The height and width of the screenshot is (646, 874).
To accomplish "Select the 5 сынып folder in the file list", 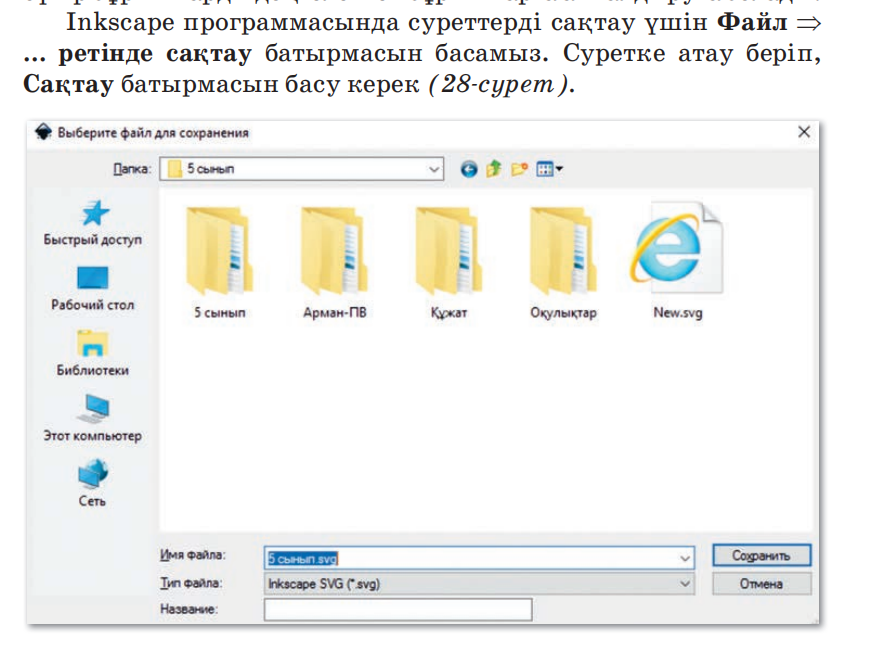I will click(220, 263).
